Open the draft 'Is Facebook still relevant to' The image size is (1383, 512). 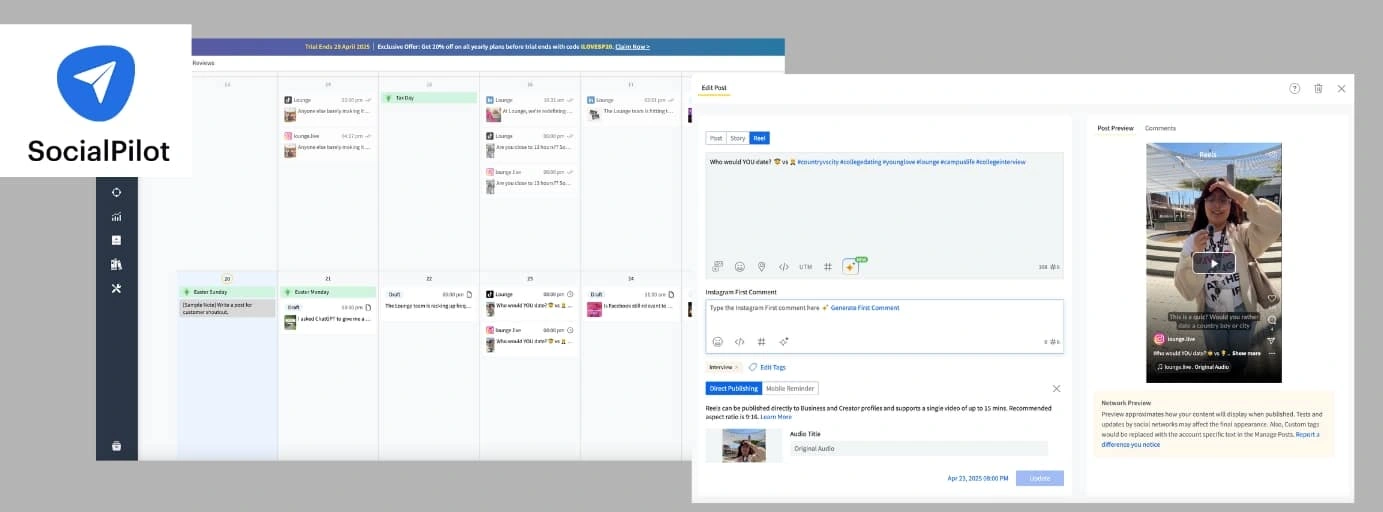tap(632, 303)
